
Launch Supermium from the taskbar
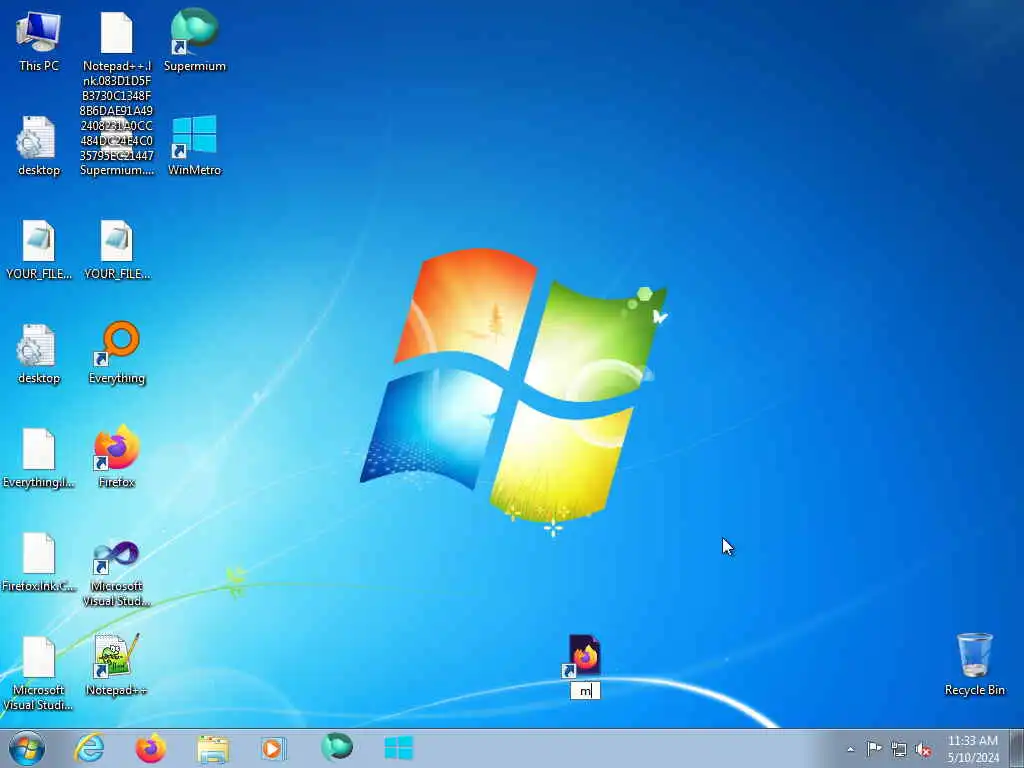click(x=337, y=748)
